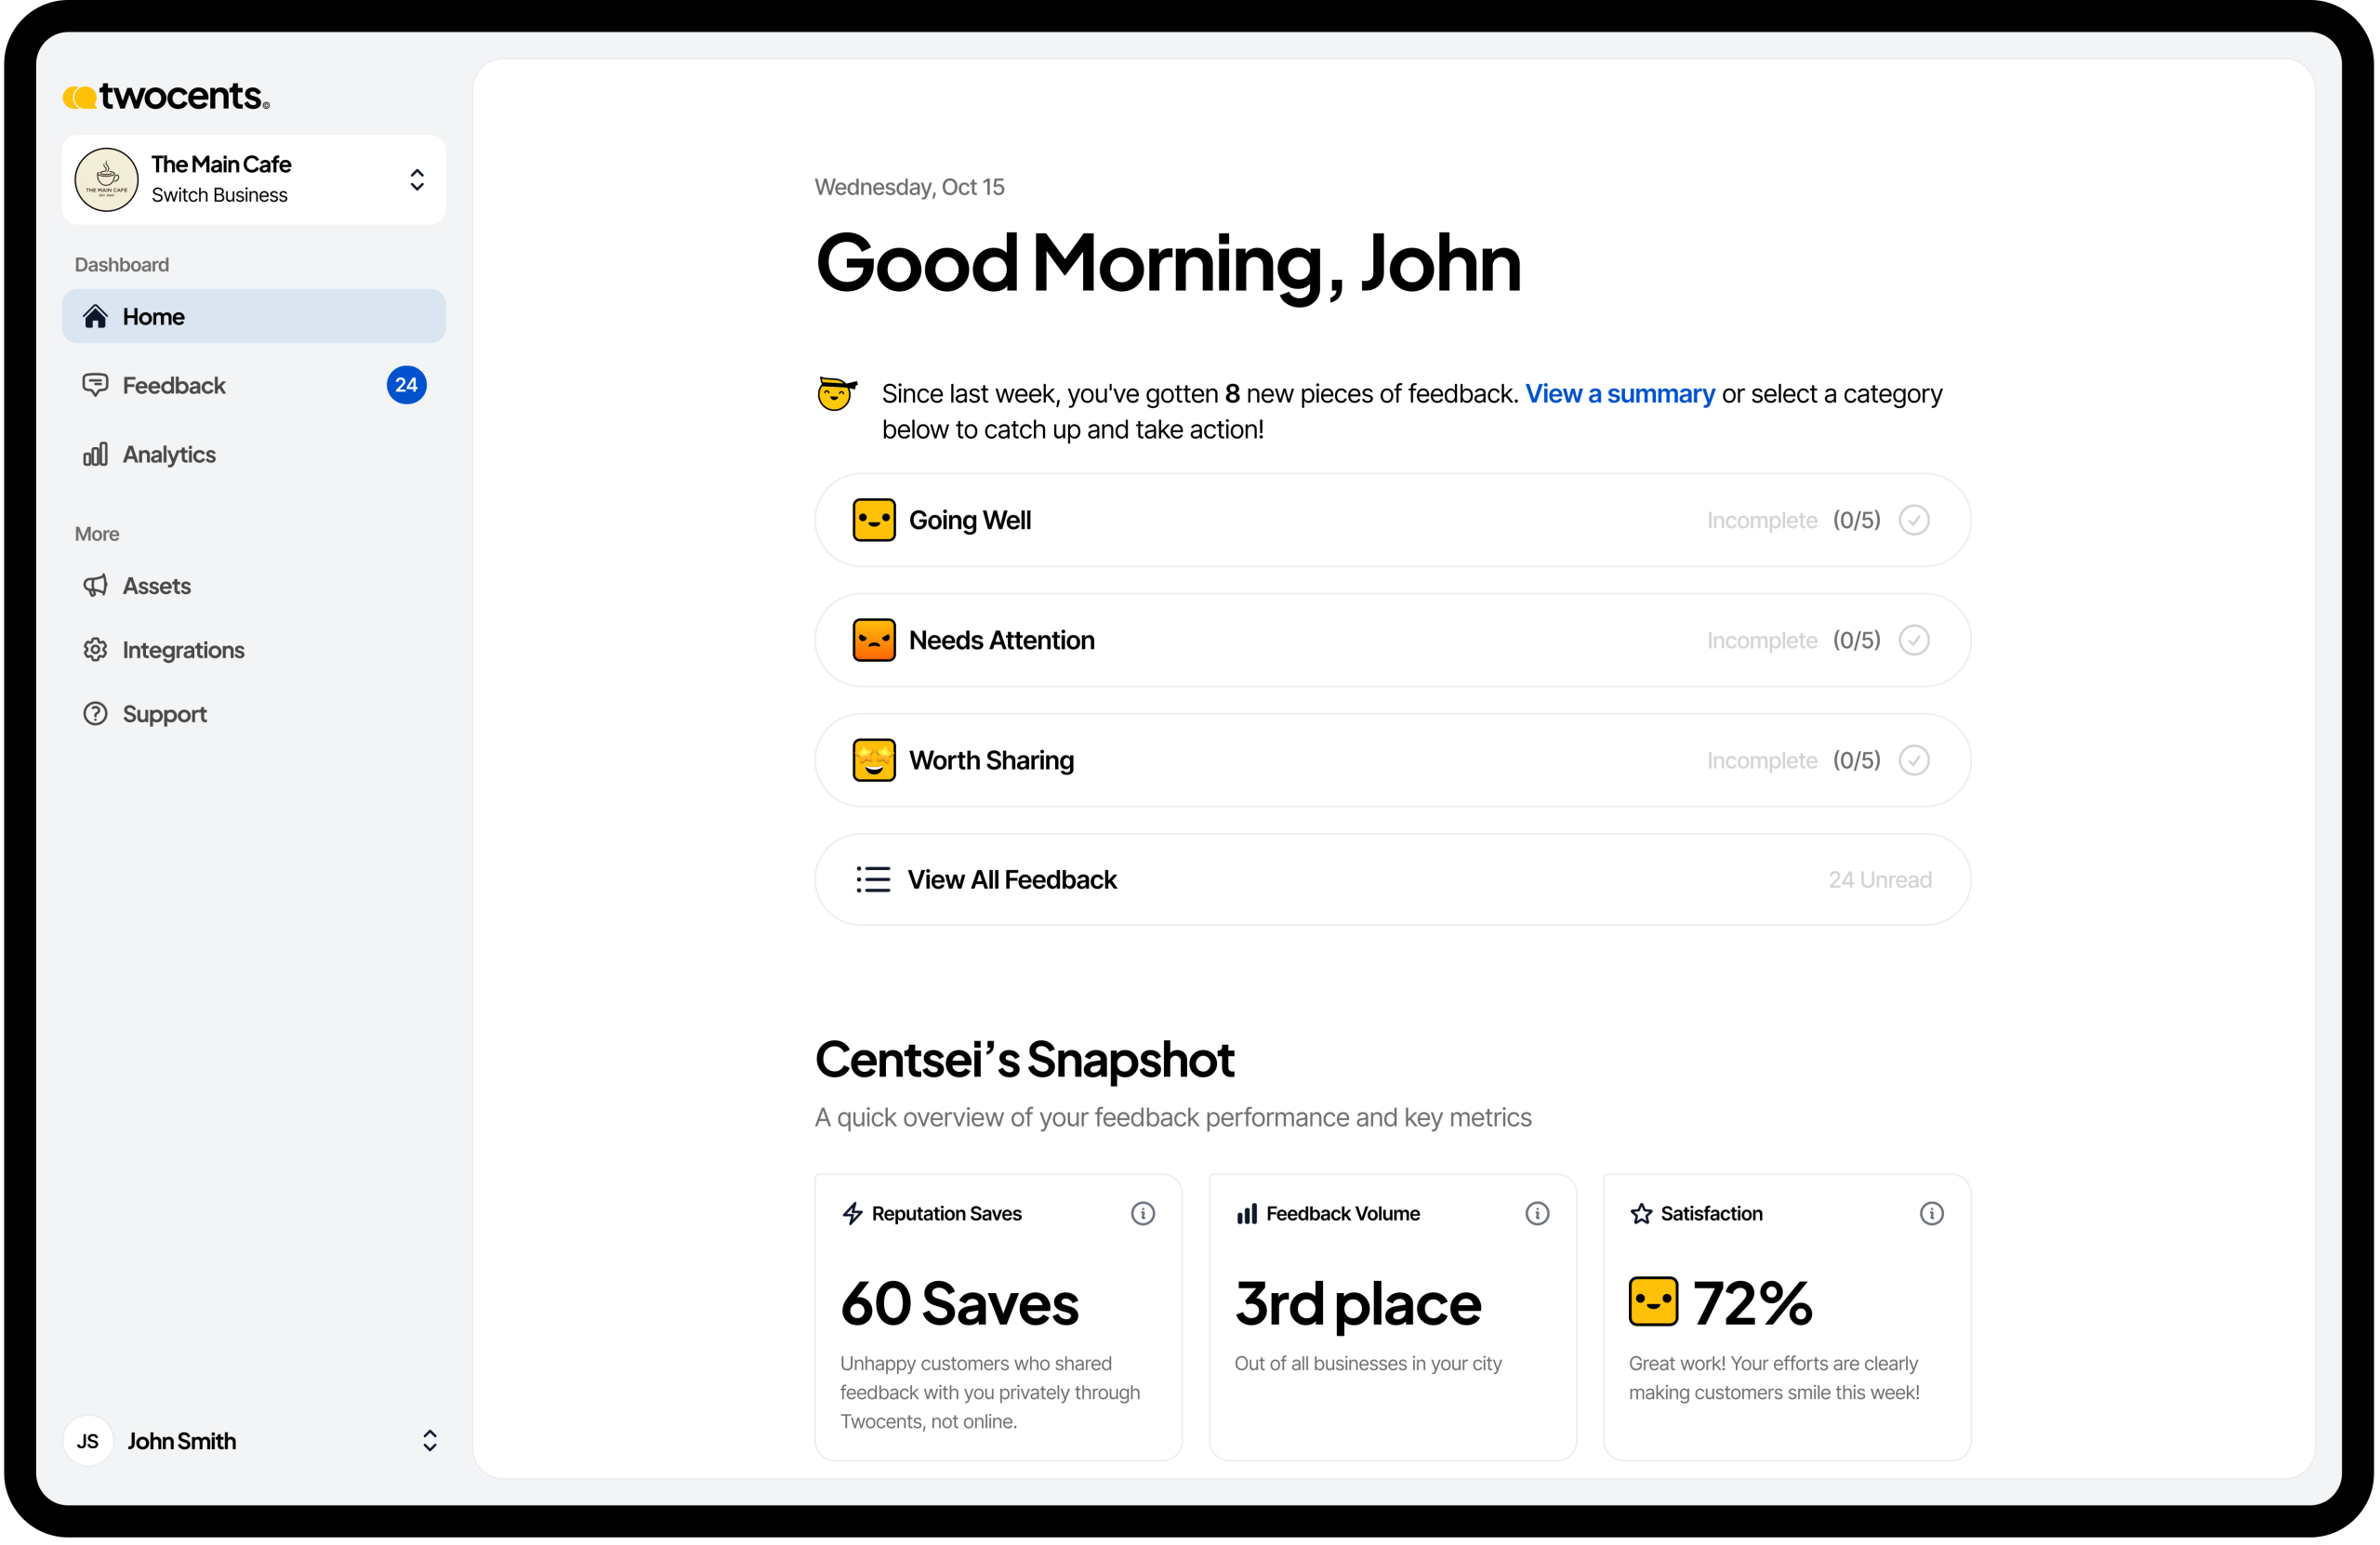Show the Reputation Saves info tooltip icon
Image resolution: width=2380 pixels, height=1545 pixels.
1142,1213
